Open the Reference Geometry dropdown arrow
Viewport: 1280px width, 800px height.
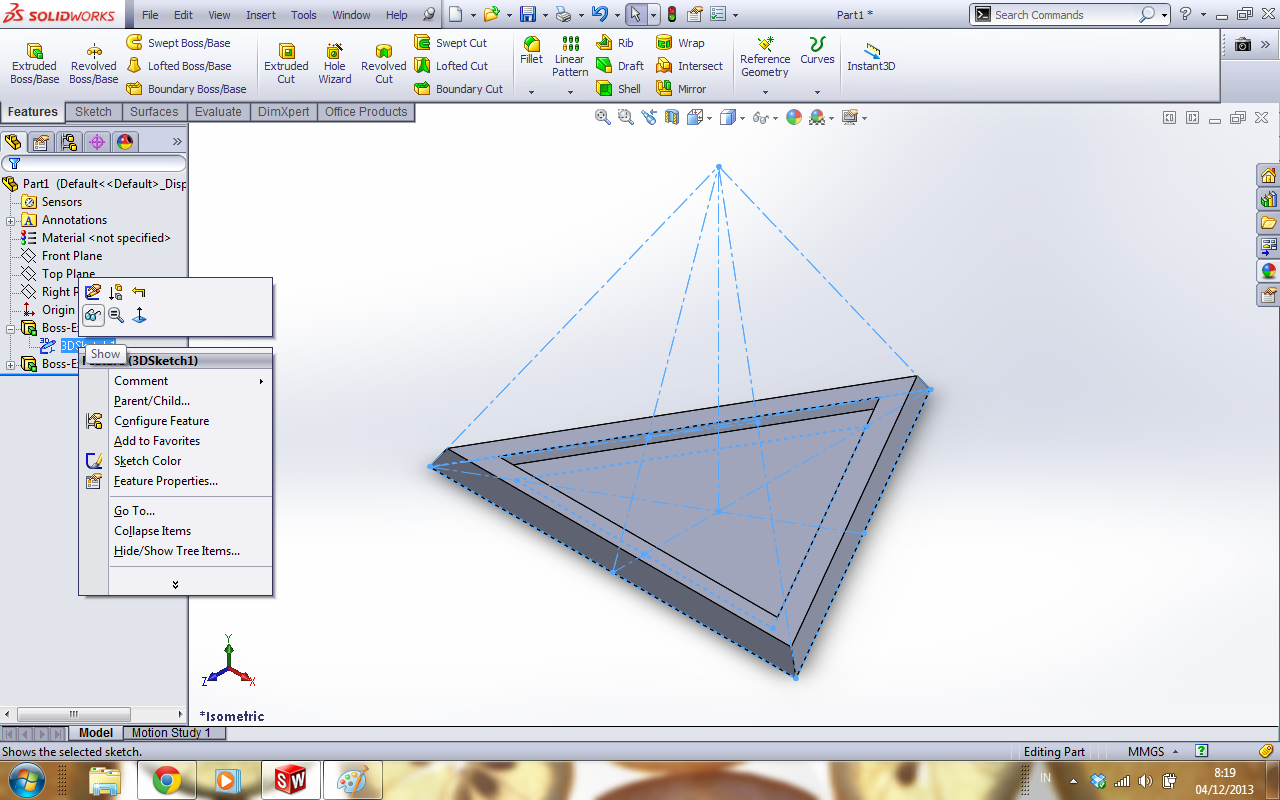pyautogui.click(x=765, y=92)
